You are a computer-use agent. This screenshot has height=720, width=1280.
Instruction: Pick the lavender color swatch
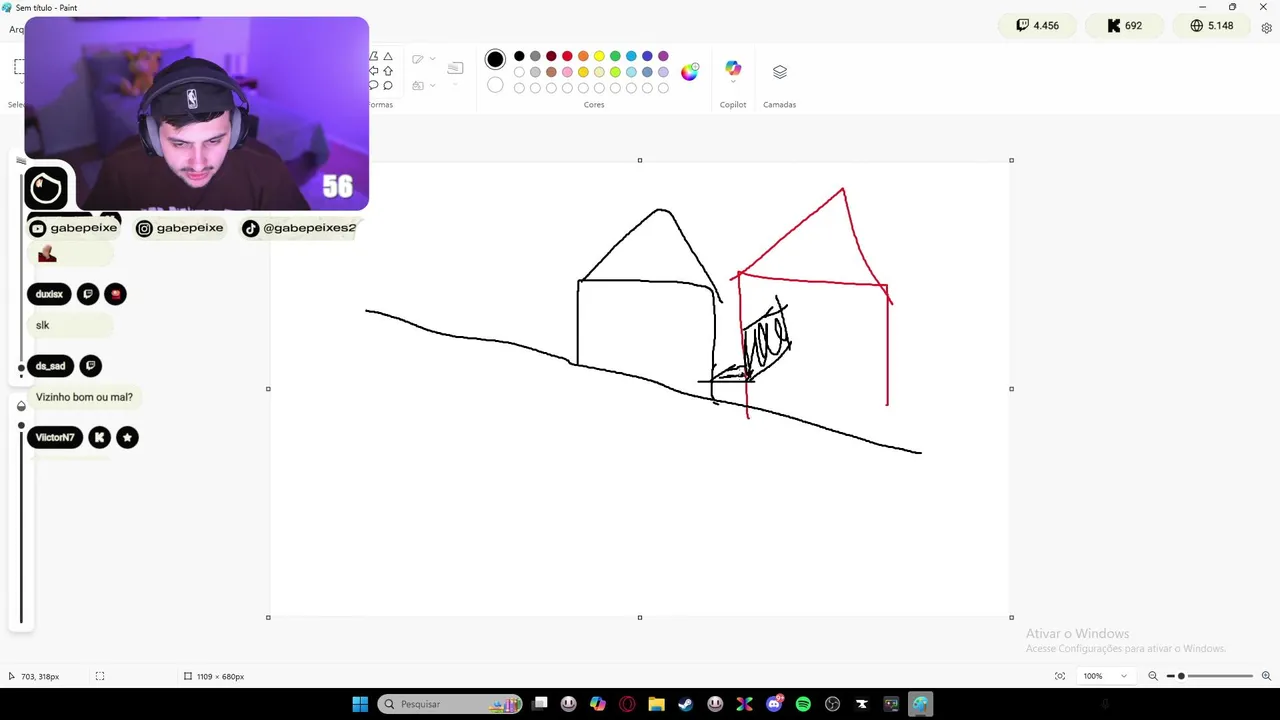pyautogui.click(x=663, y=72)
